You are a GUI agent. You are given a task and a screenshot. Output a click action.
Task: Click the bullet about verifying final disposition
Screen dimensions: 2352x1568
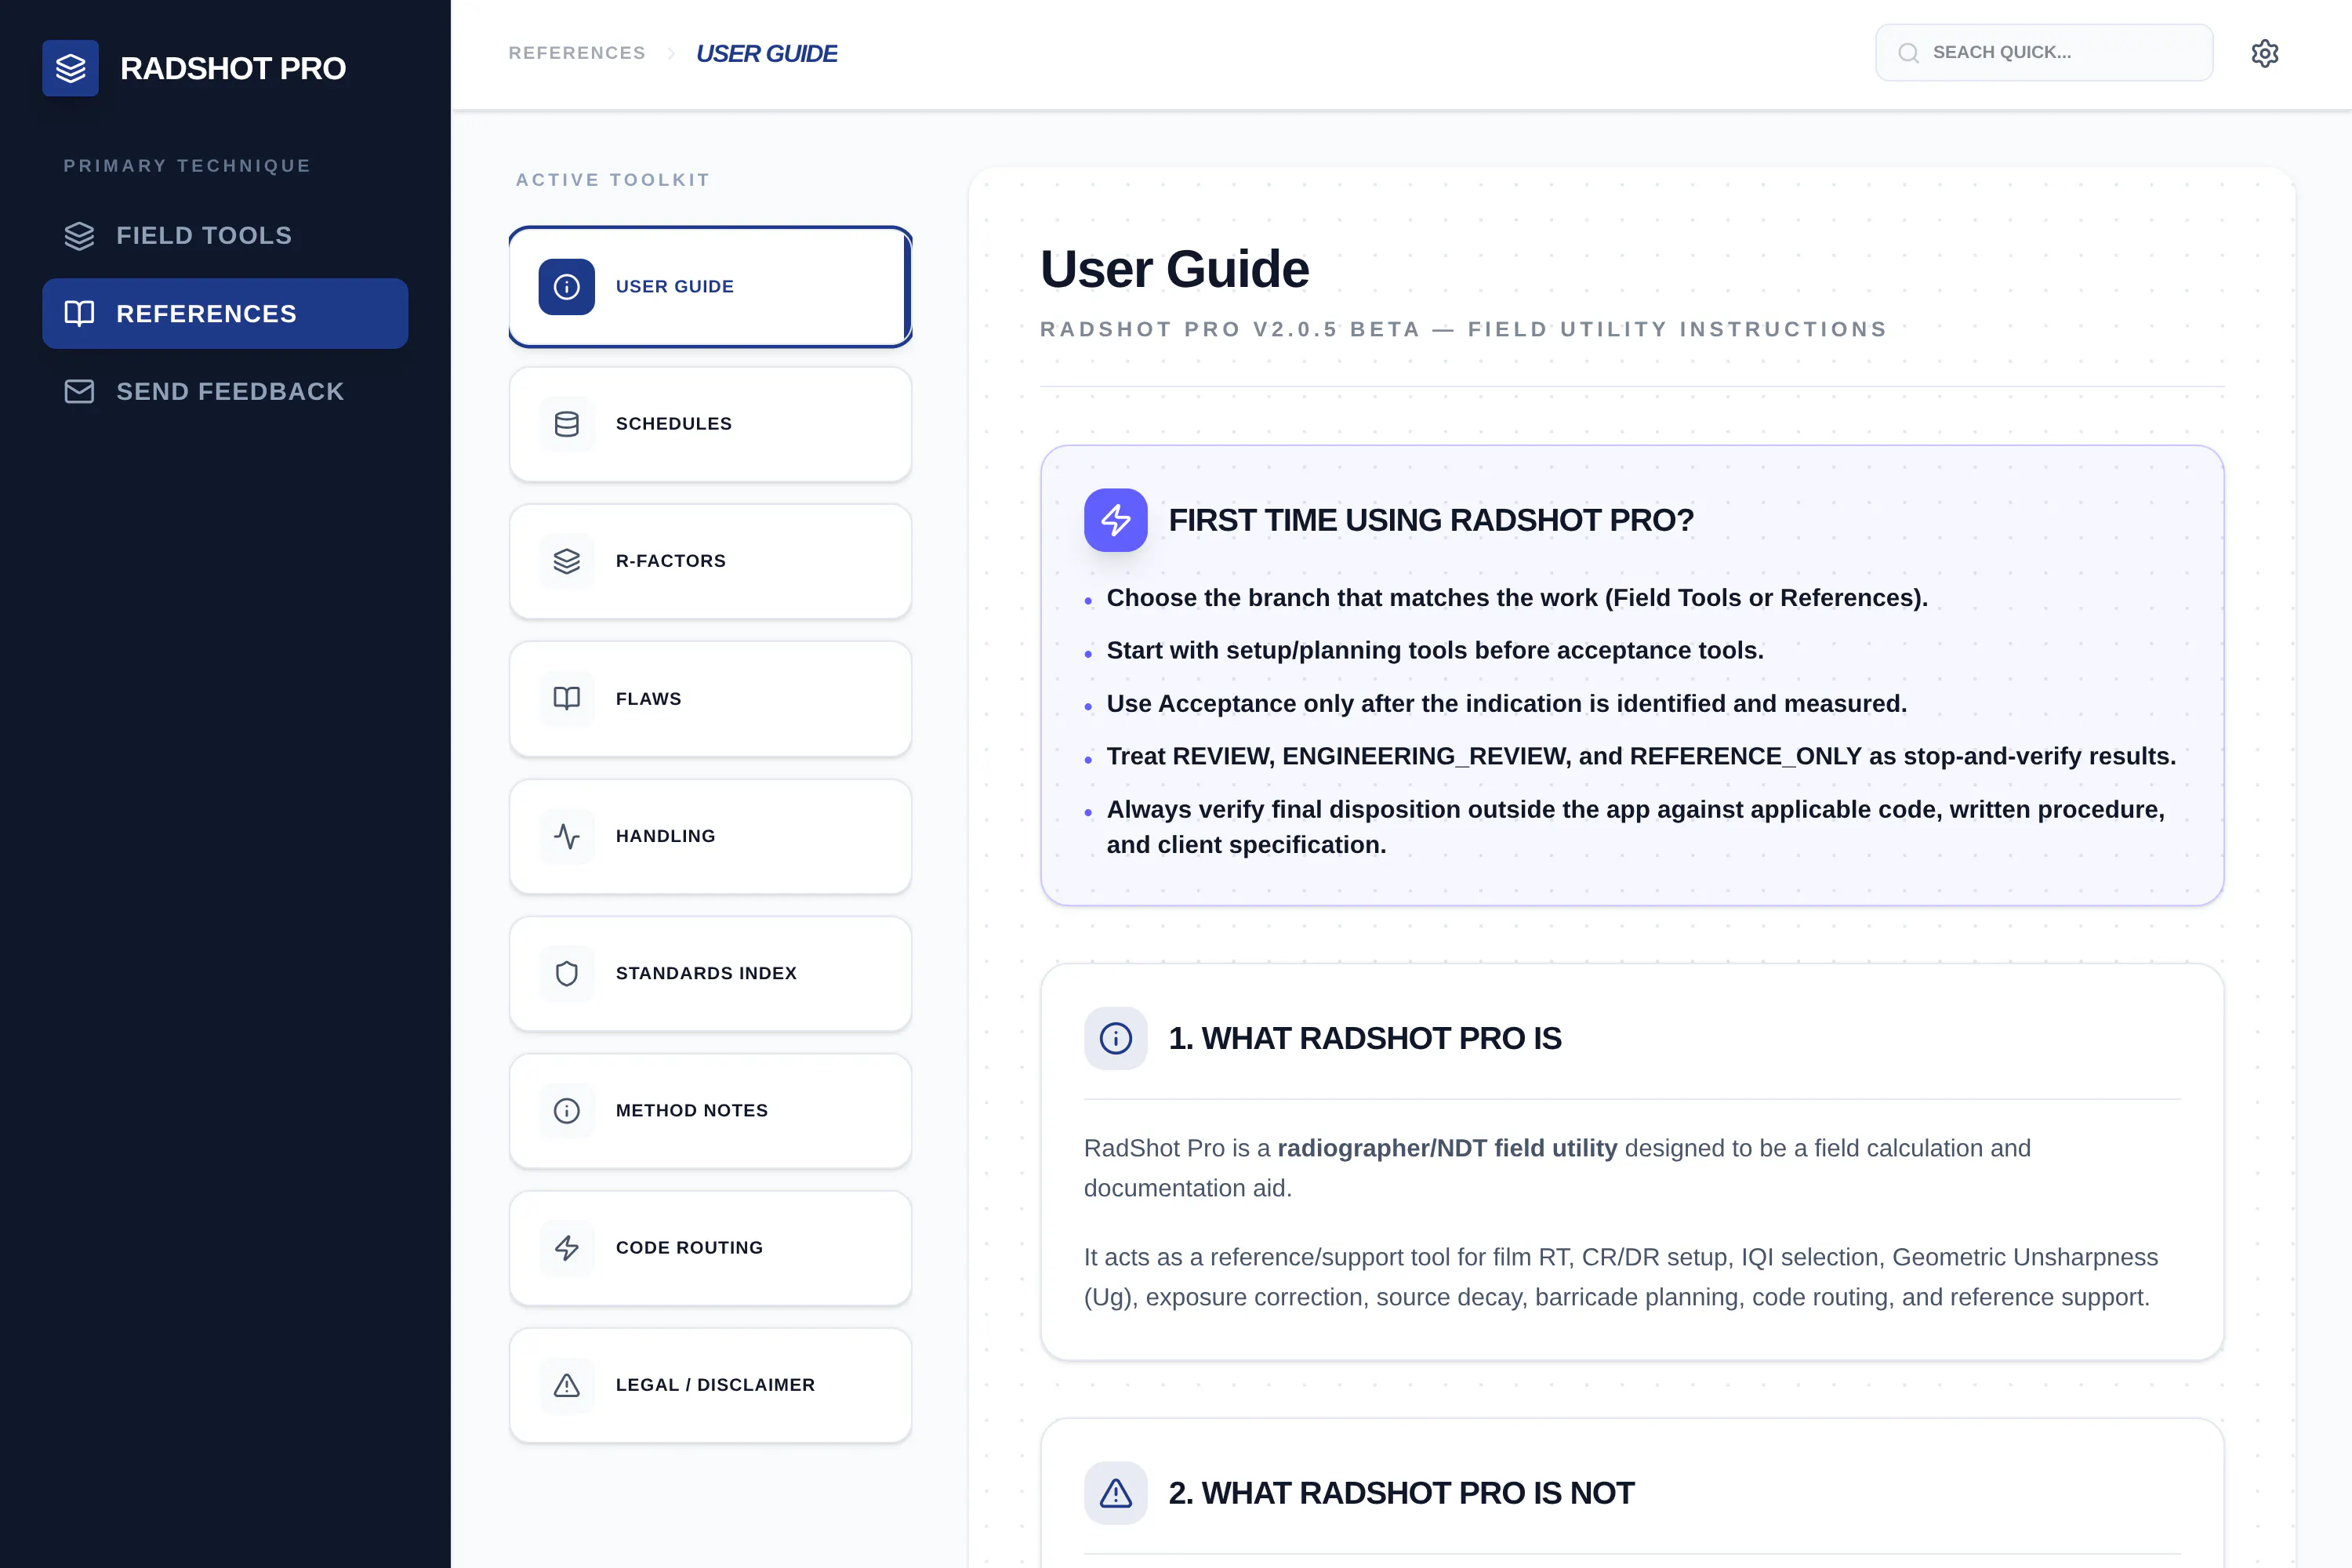[x=1636, y=827]
